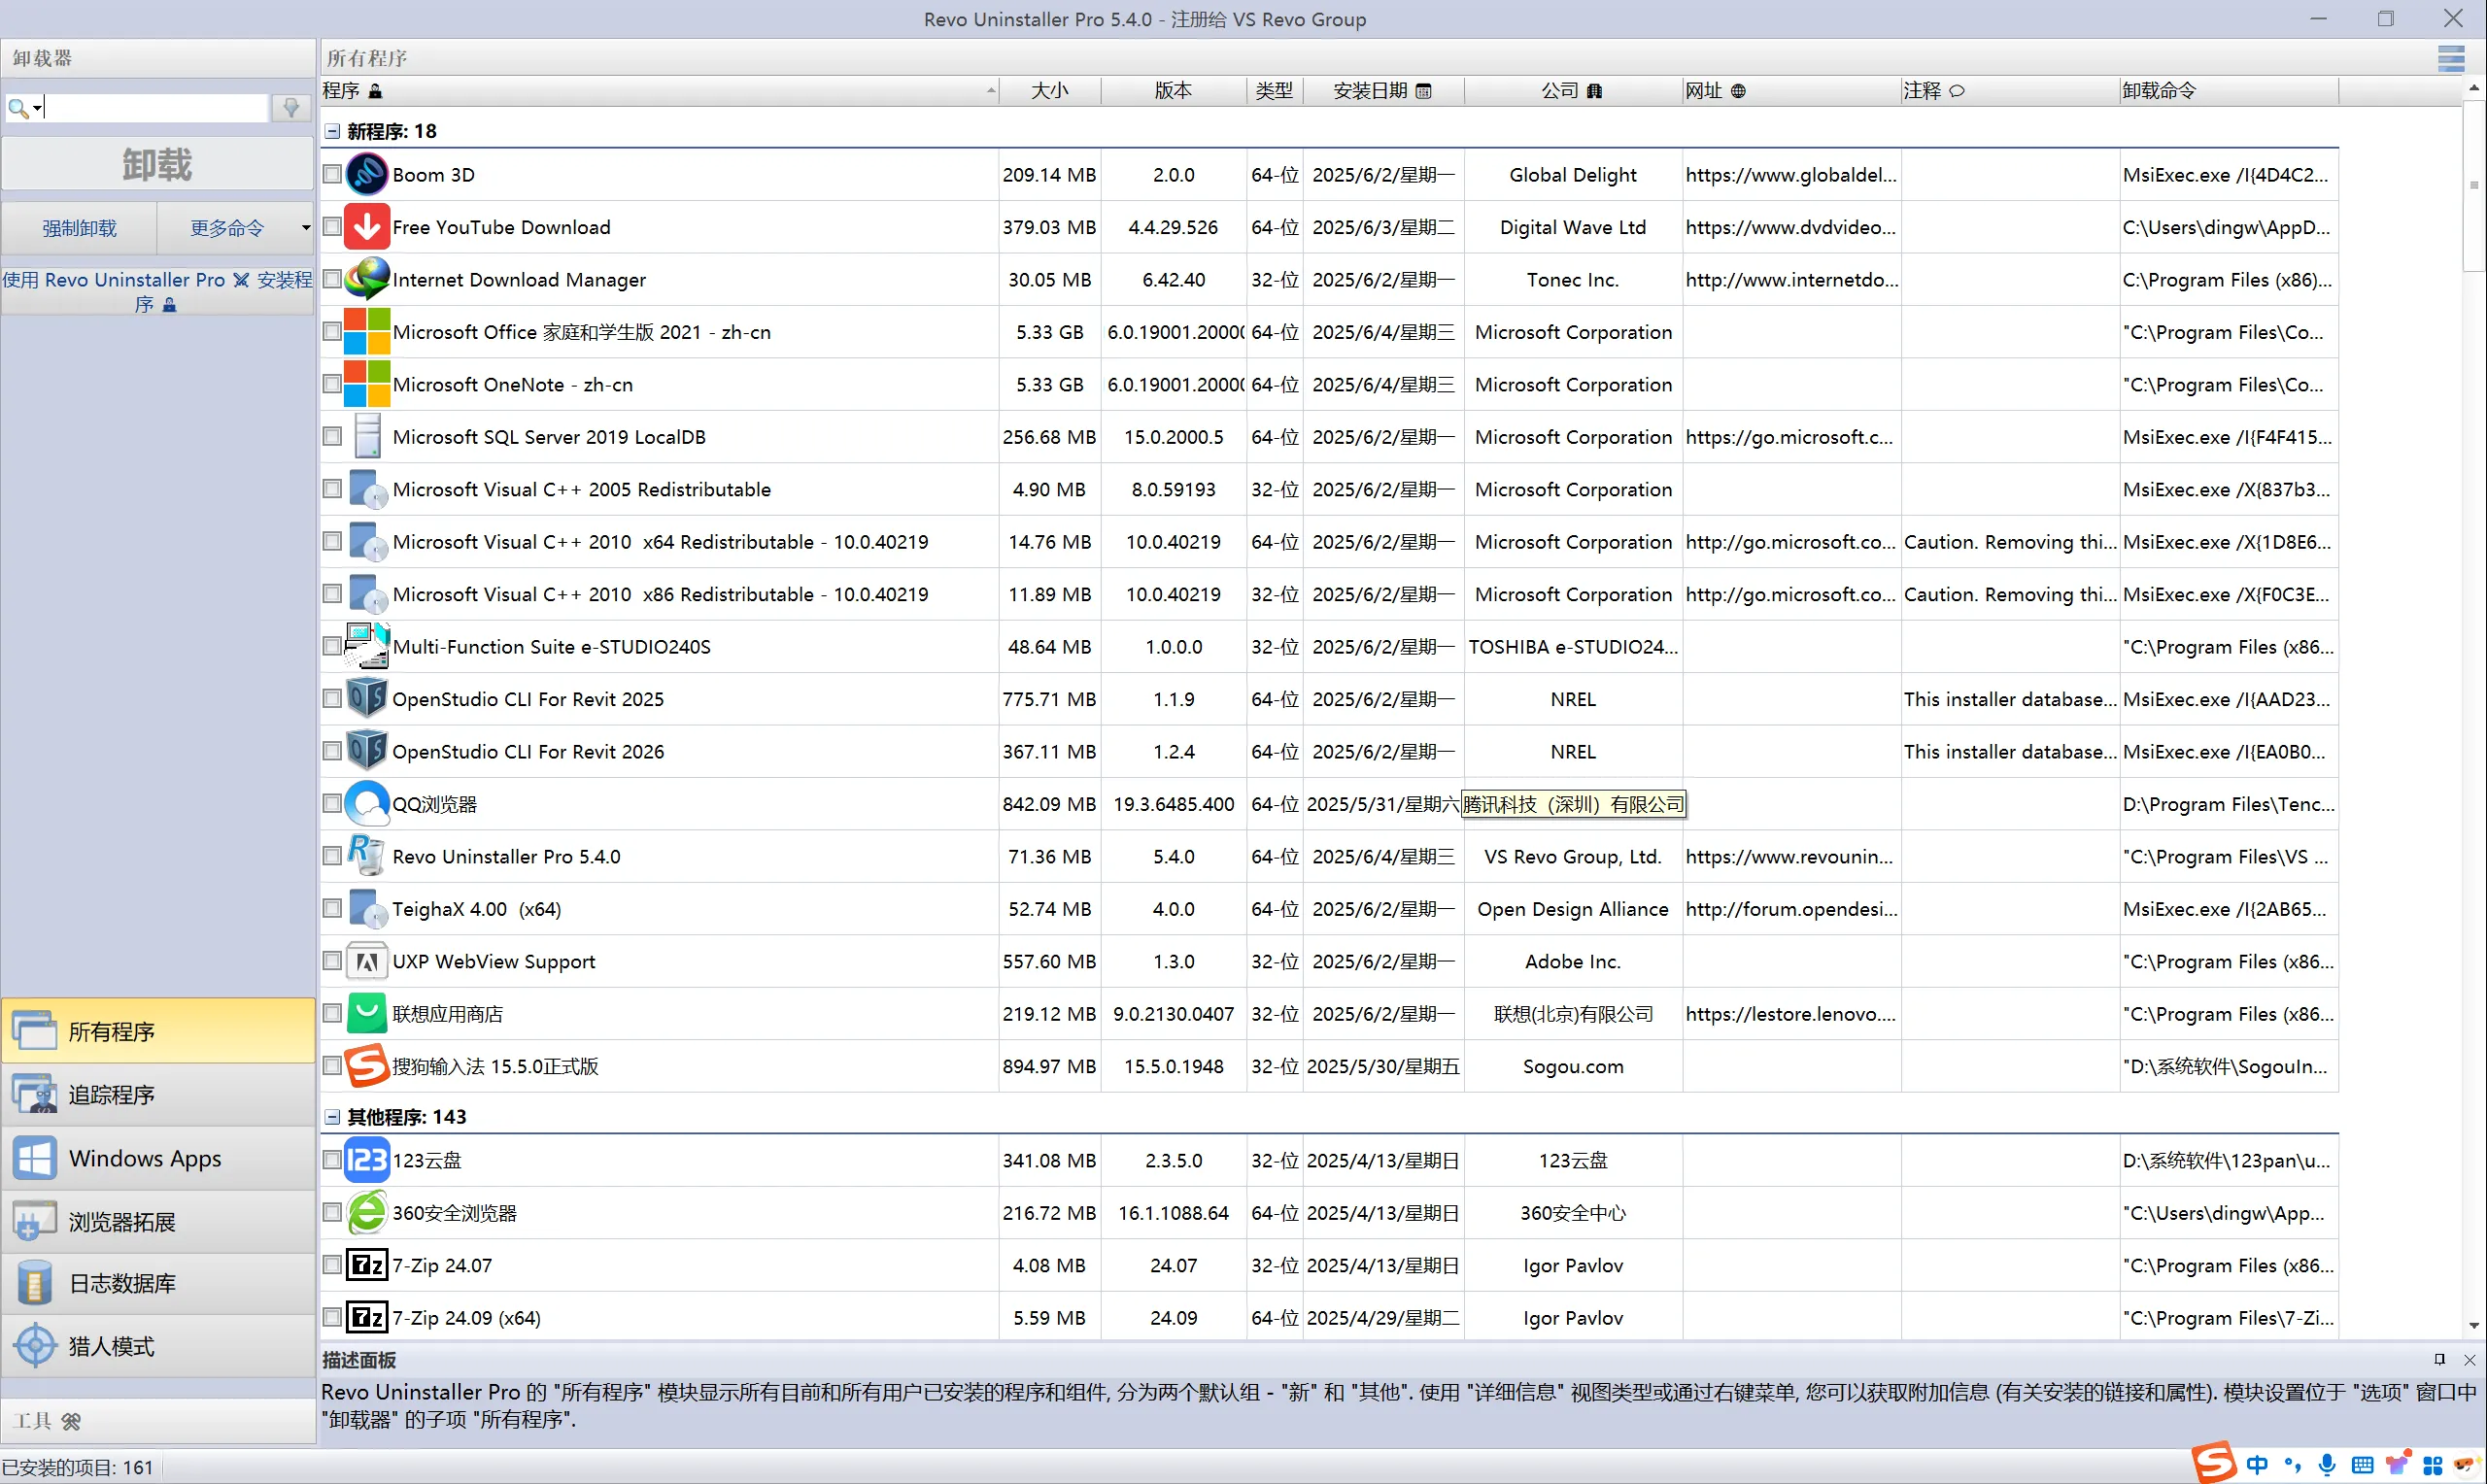Tick the Revo Uninstaller Pro 5.4.0 checkbox

point(332,856)
